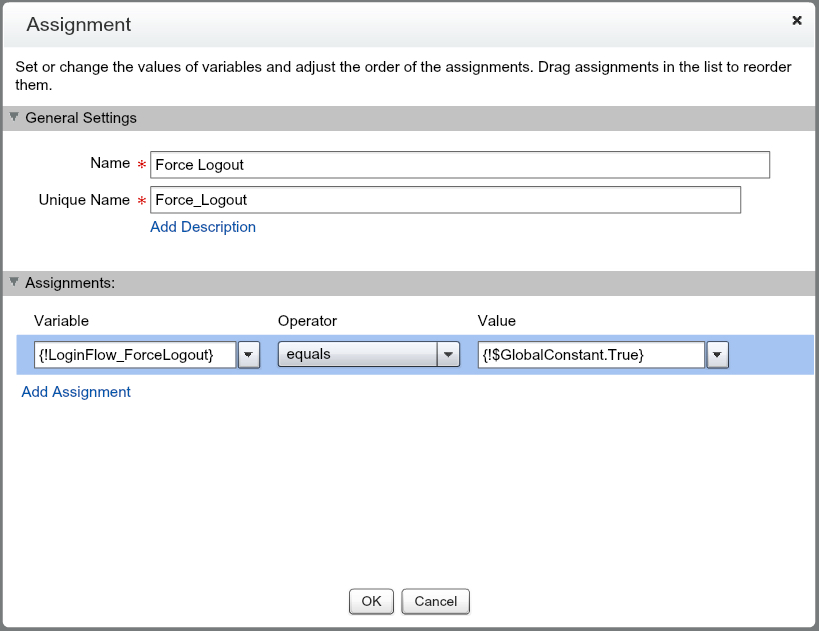Collapse the Assignments section triangle
819x631 pixels.
click(14, 283)
